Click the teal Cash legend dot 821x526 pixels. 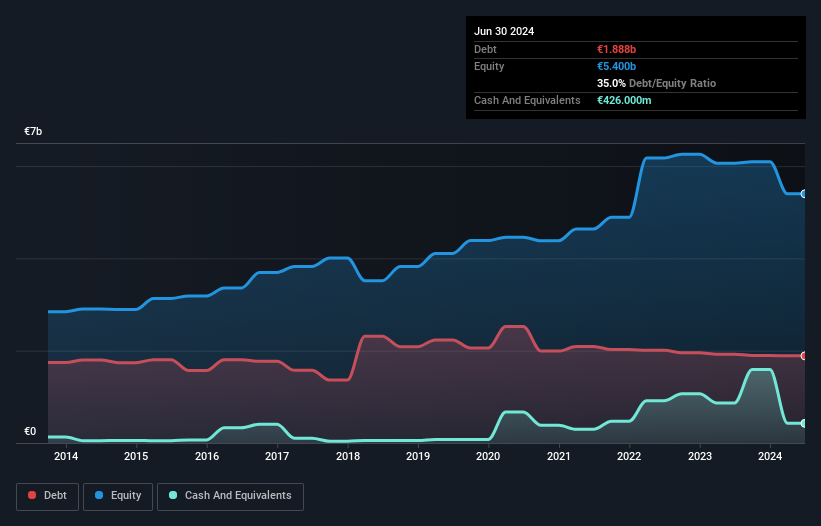173,495
